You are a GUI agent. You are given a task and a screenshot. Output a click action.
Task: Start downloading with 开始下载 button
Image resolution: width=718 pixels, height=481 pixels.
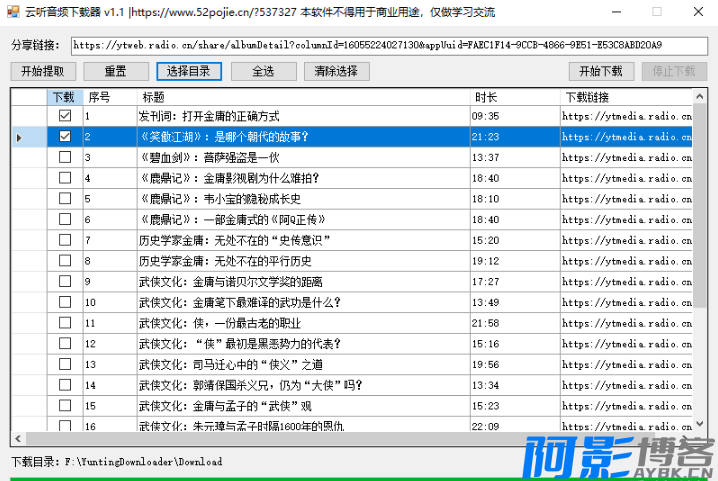pos(601,71)
